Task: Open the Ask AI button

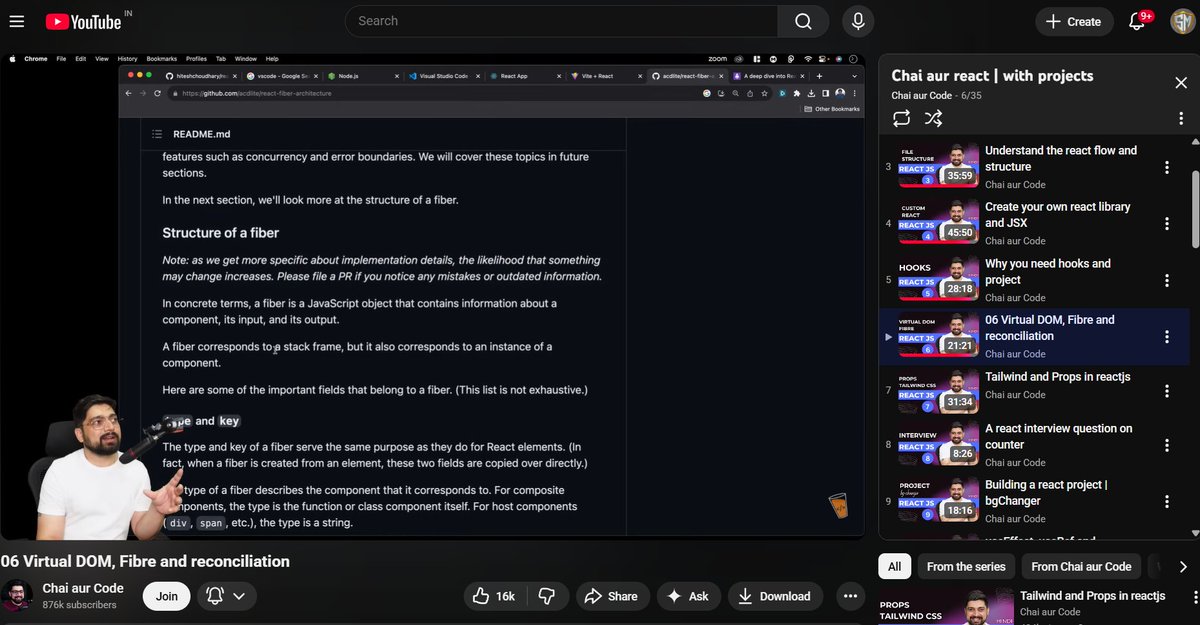Action: 688,596
